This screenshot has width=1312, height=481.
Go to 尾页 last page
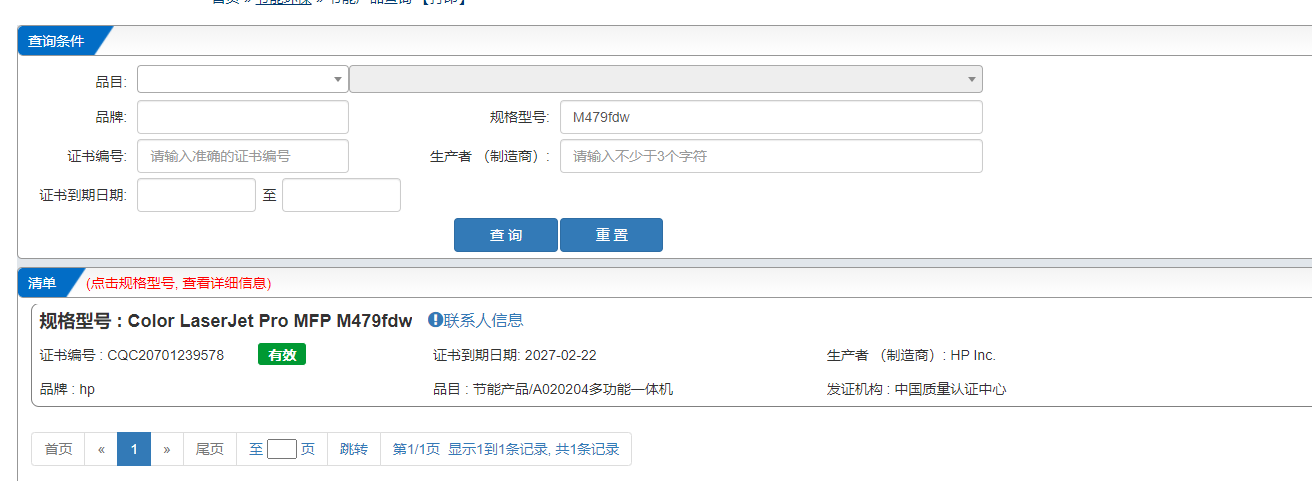pos(210,449)
